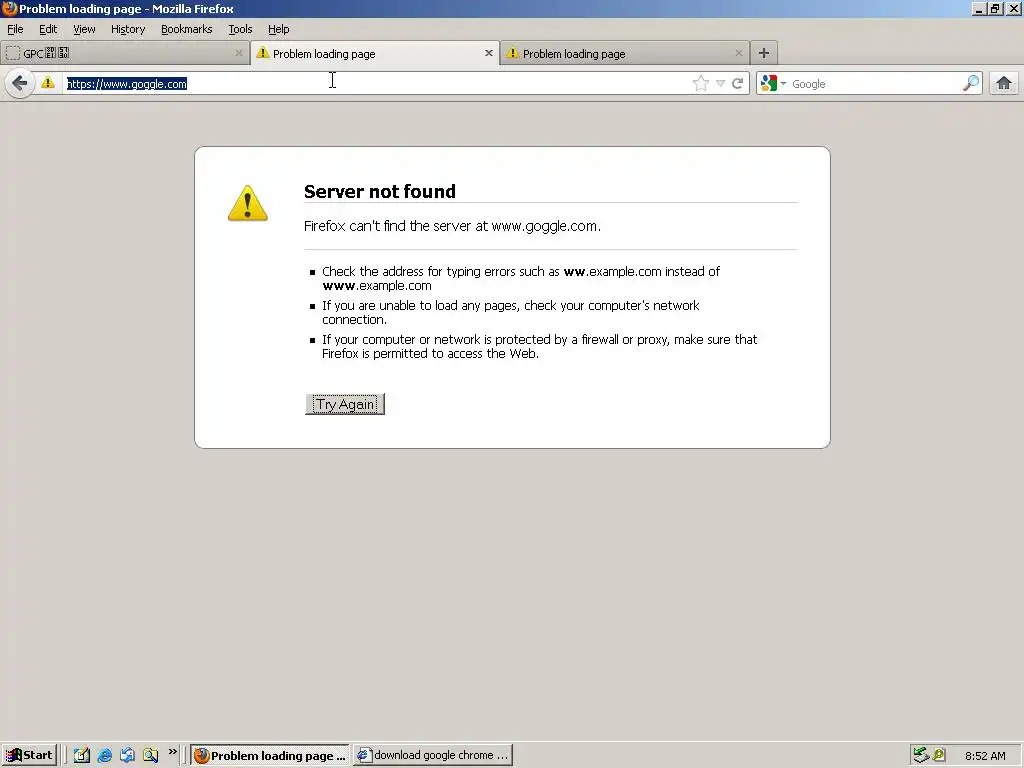Image resolution: width=1024 pixels, height=768 pixels.
Task: Open the Bookmarks menu
Action: point(187,29)
